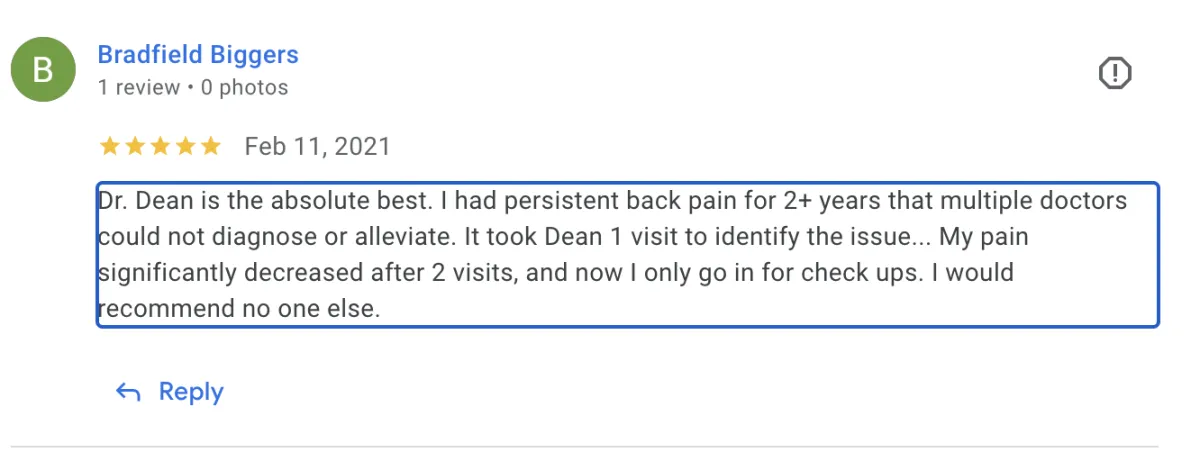Click the third yellow rating star

pyautogui.click(x=160, y=147)
